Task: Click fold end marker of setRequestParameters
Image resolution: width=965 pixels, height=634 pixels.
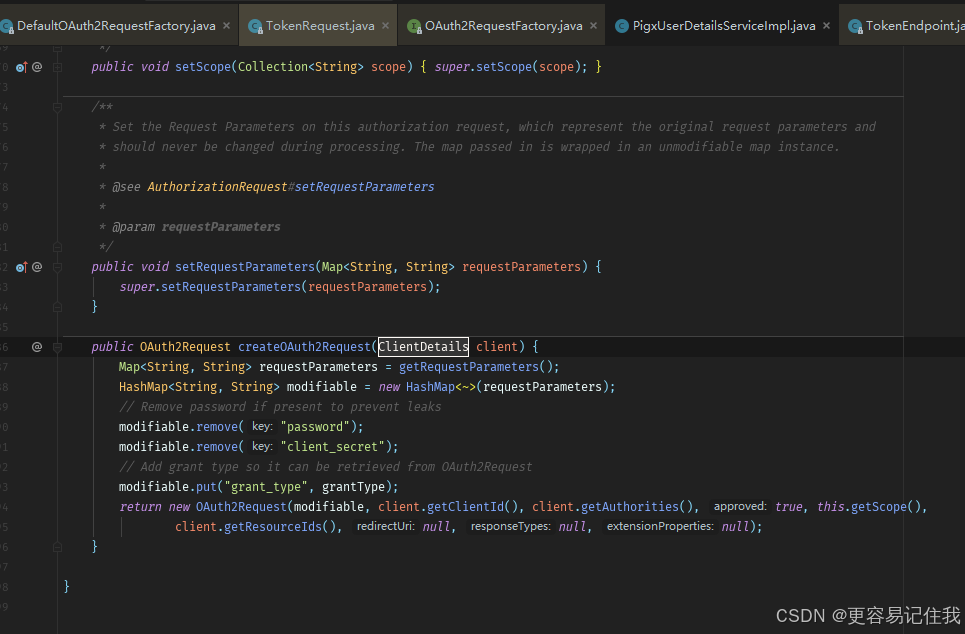Action: 57,307
